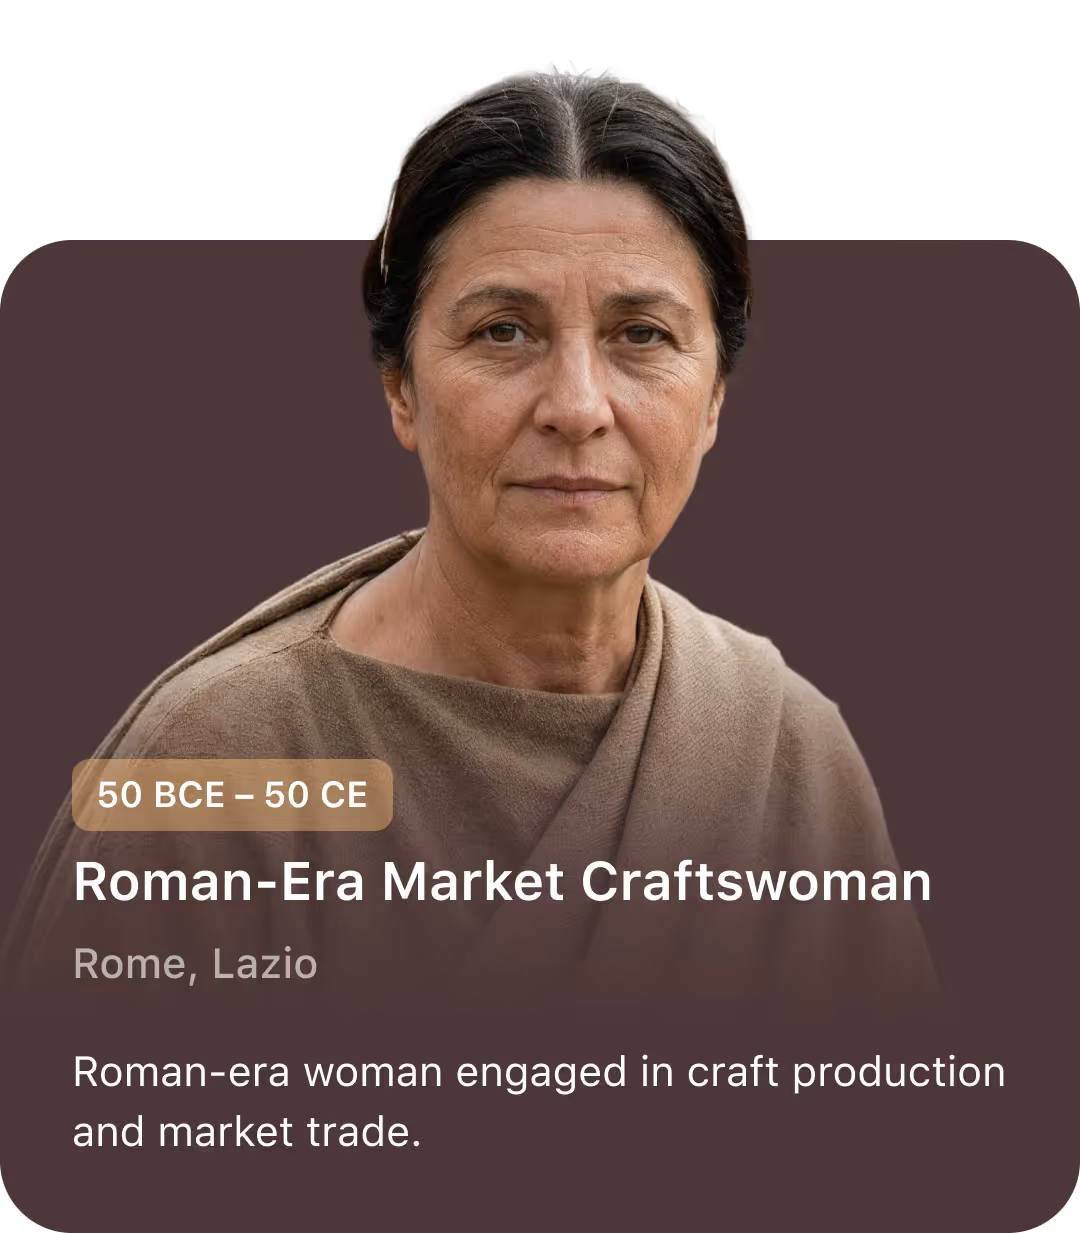Image resolution: width=1080 pixels, height=1233 pixels.
Task: Click the word Lazio in the location
Action: tap(265, 964)
